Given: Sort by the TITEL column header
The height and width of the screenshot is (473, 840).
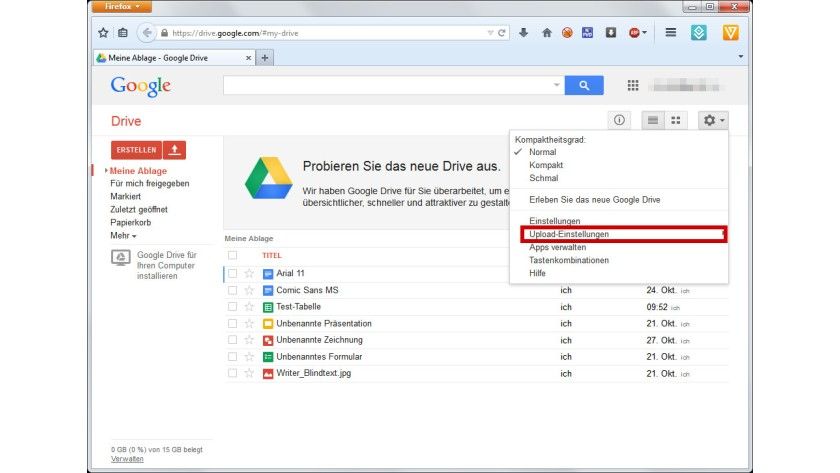Looking at the screenshot, I should pos(272,256).
